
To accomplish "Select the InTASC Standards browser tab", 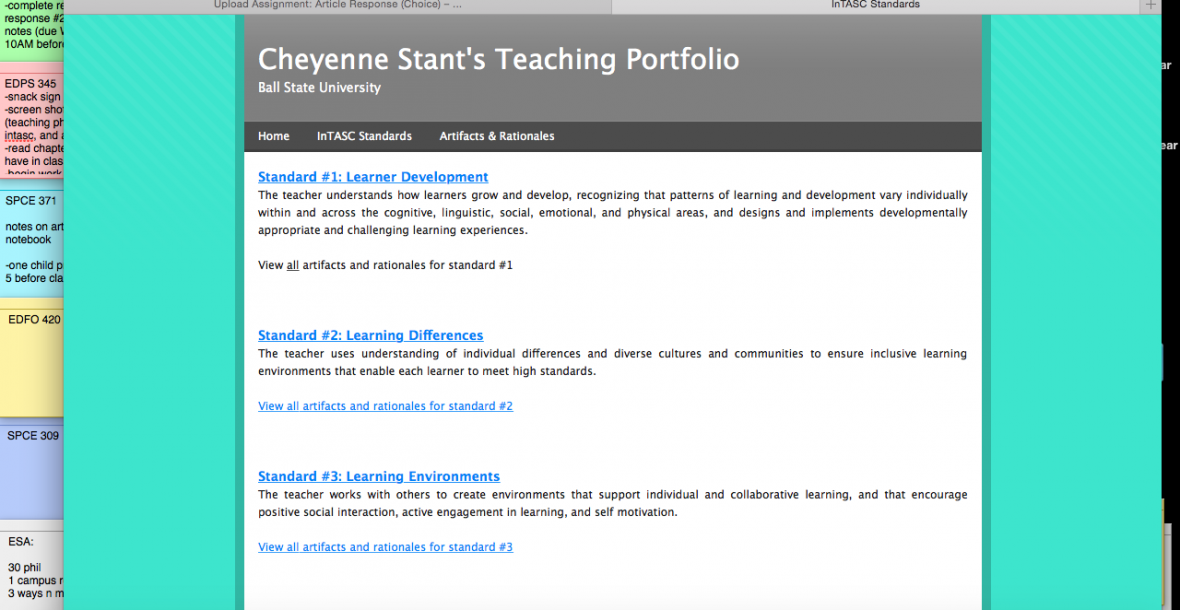I will click(875, 5).
